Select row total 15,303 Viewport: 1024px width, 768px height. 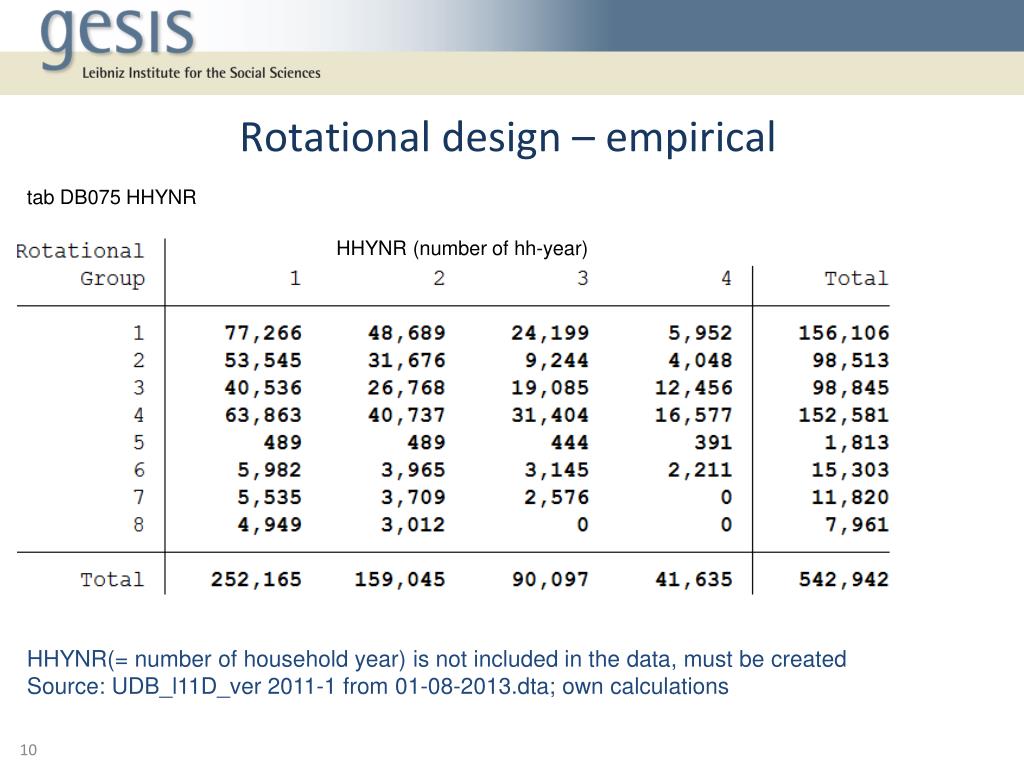coord(850,470)
